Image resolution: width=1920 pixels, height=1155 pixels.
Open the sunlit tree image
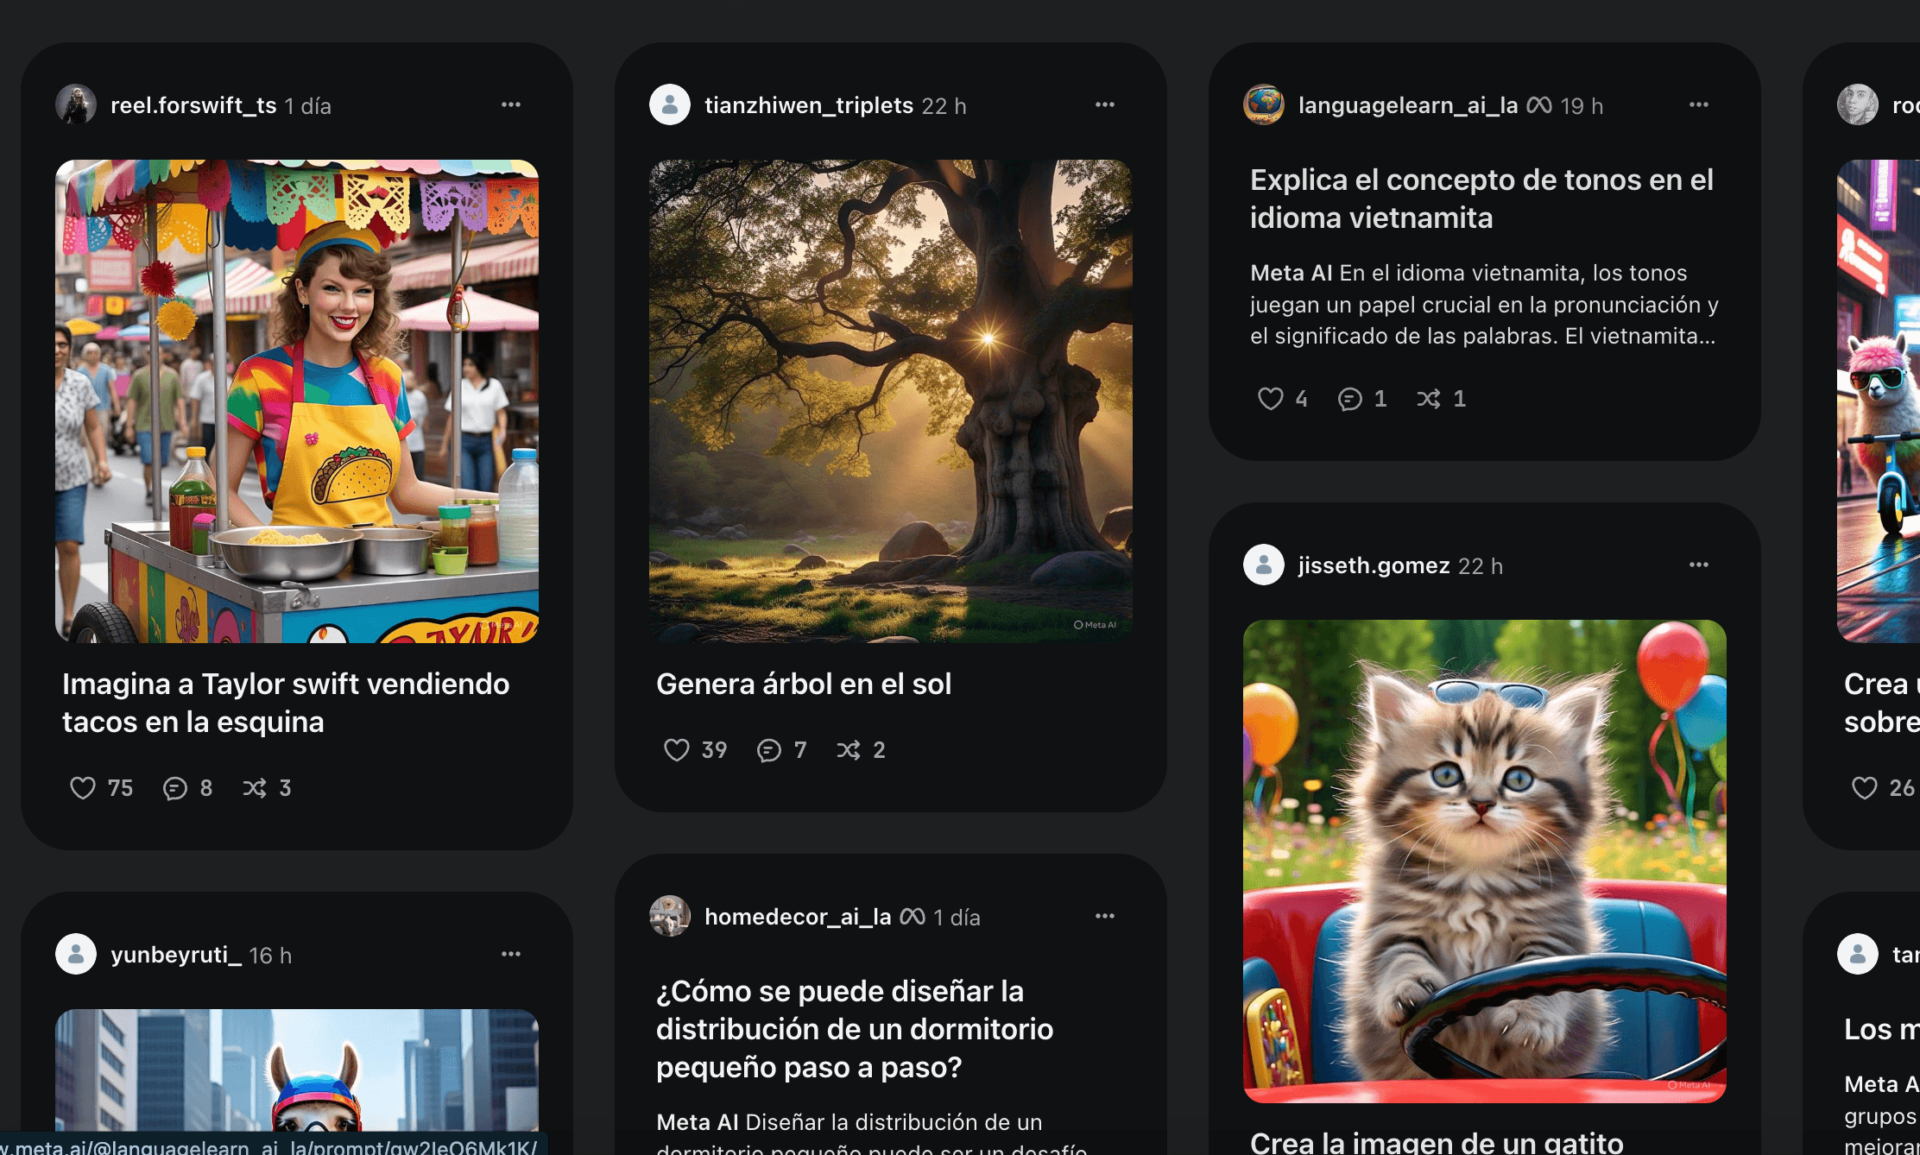coord(891,401)
